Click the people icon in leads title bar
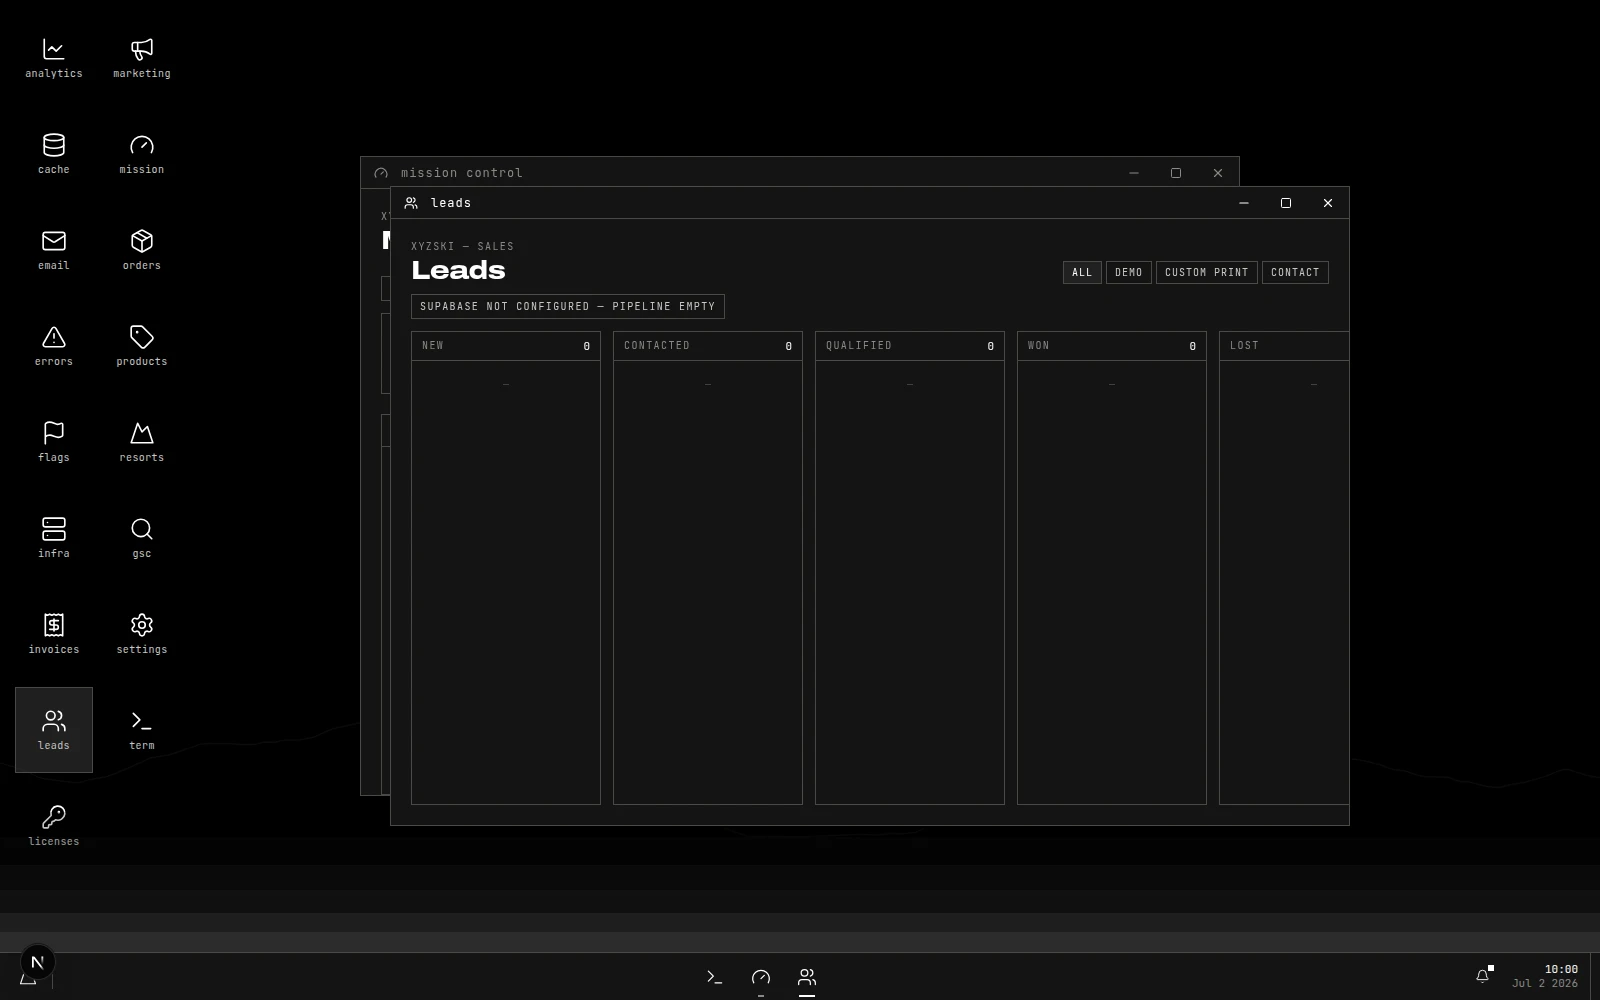Viewport: 1600px width, 1000px height. pyautogui.click(x=411, y=203)
